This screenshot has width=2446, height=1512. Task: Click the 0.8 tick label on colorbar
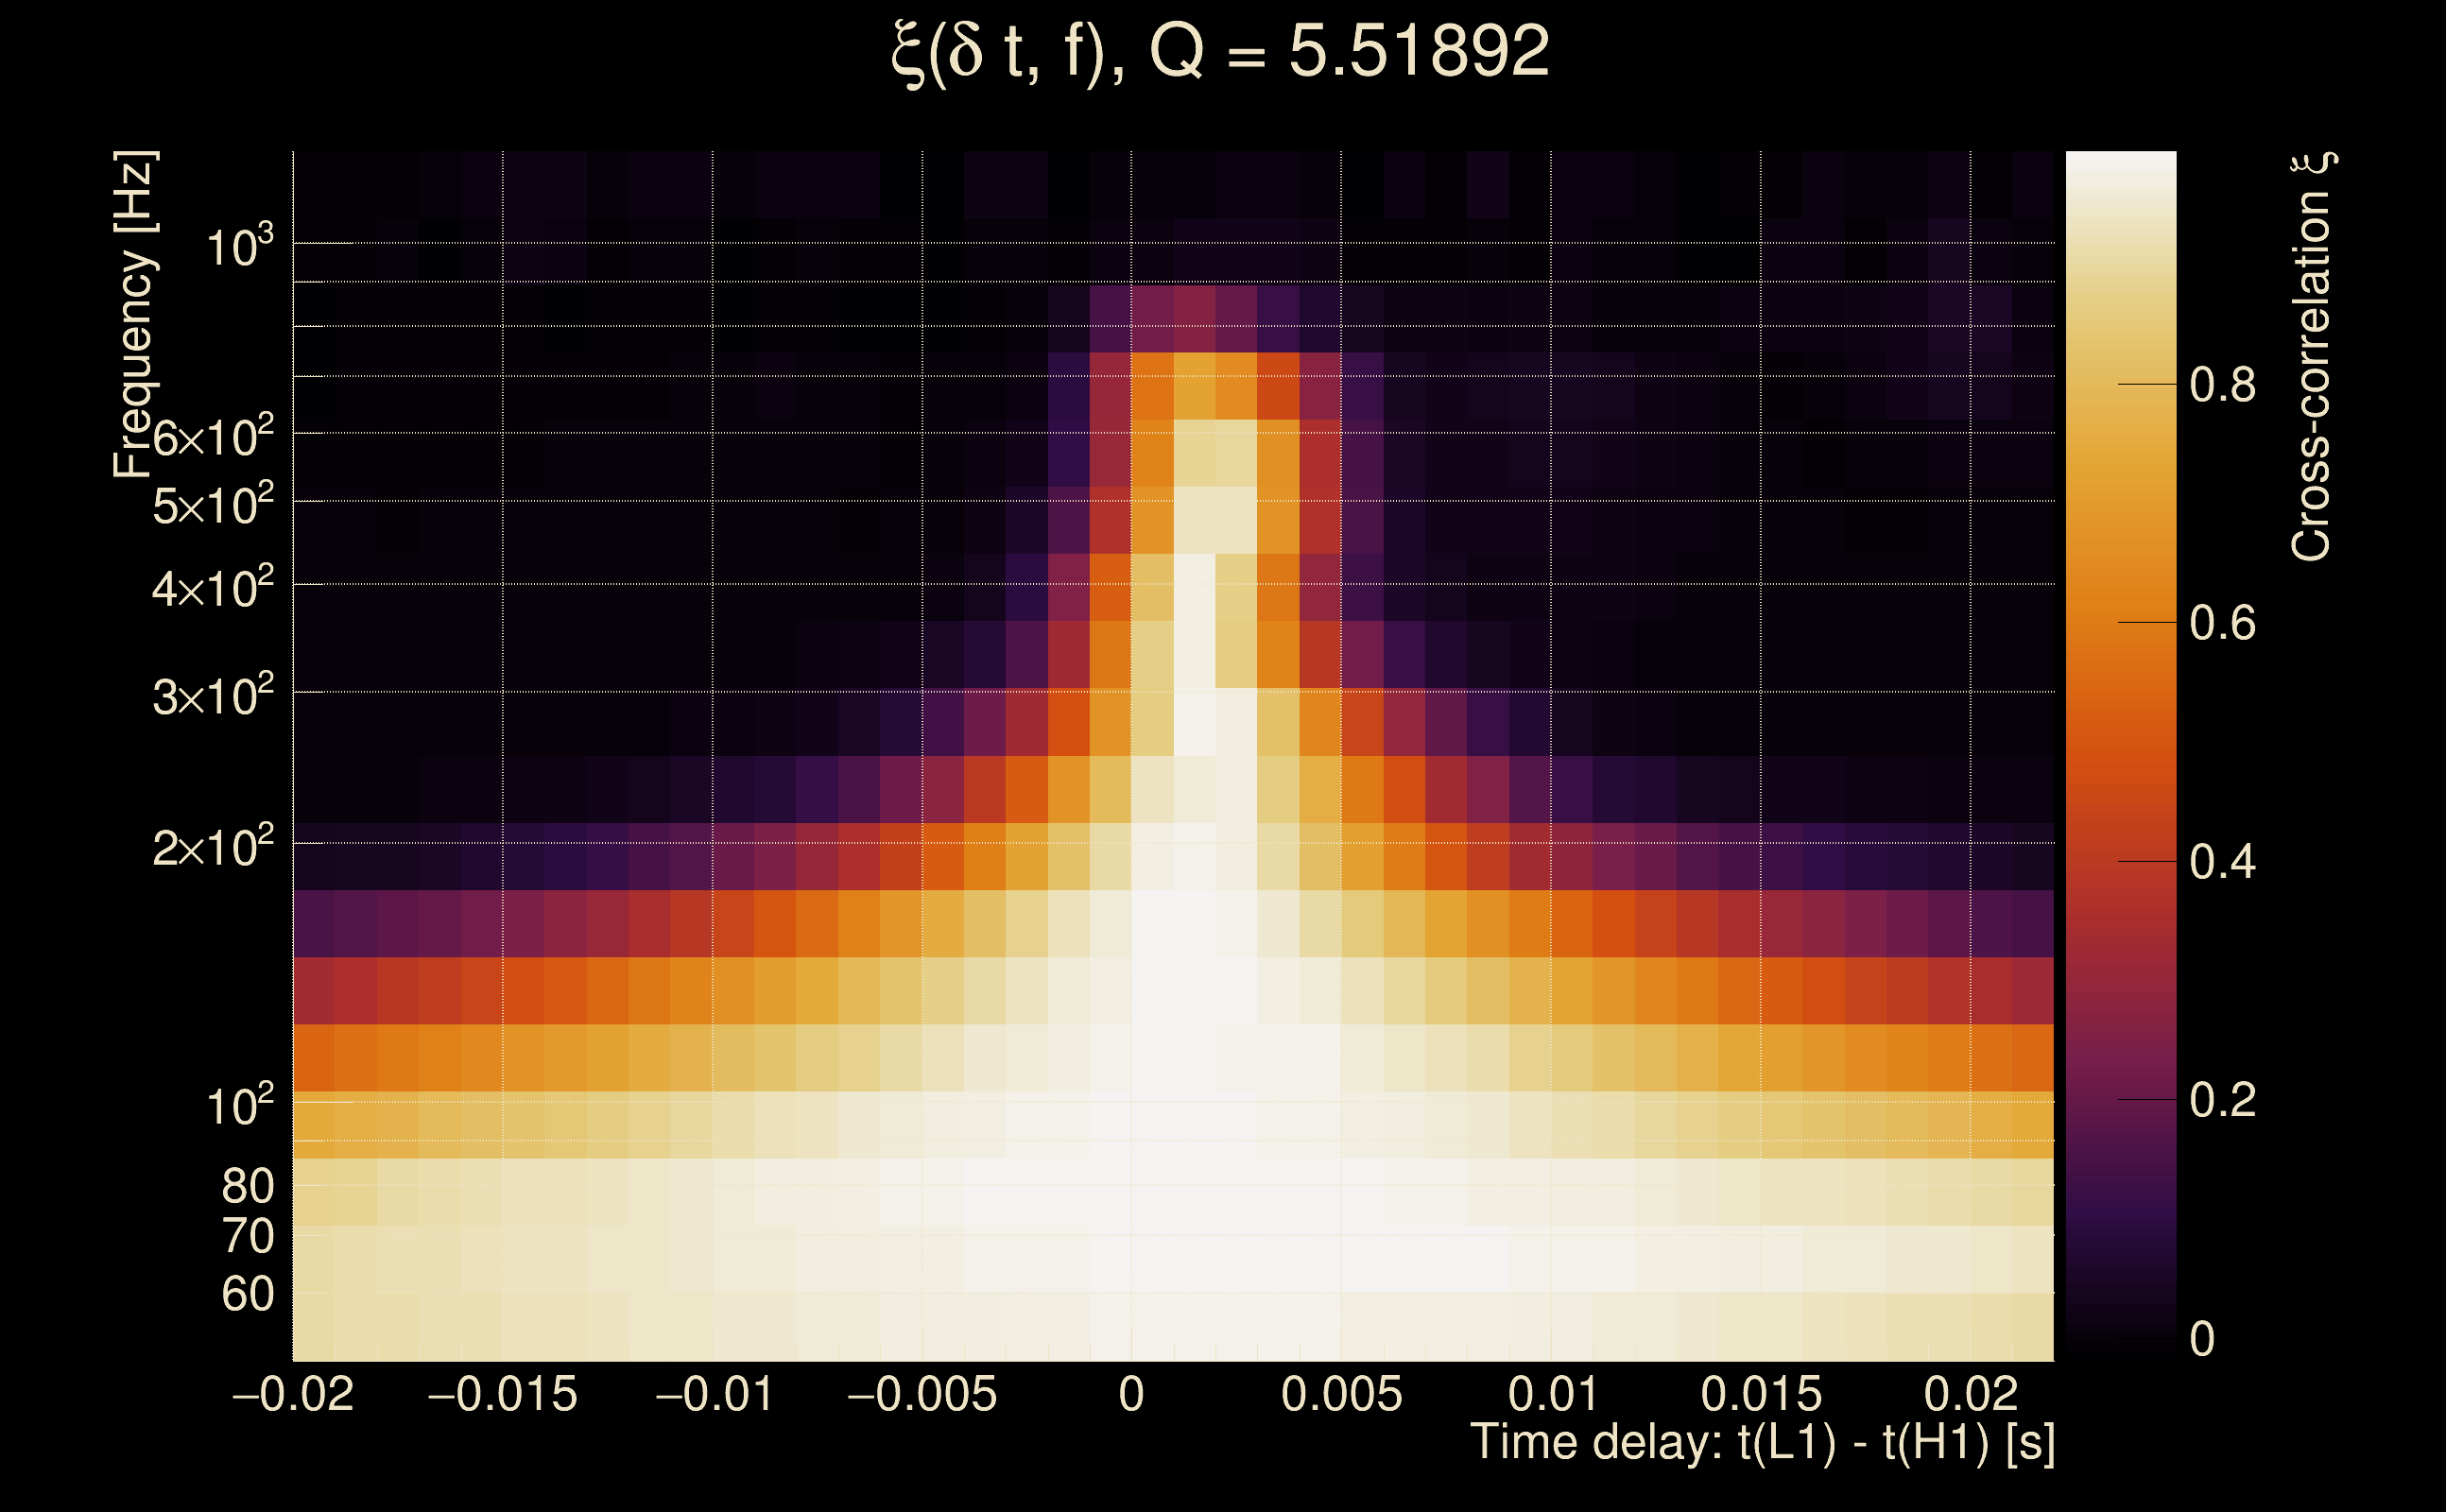[x=2222, y=385]
